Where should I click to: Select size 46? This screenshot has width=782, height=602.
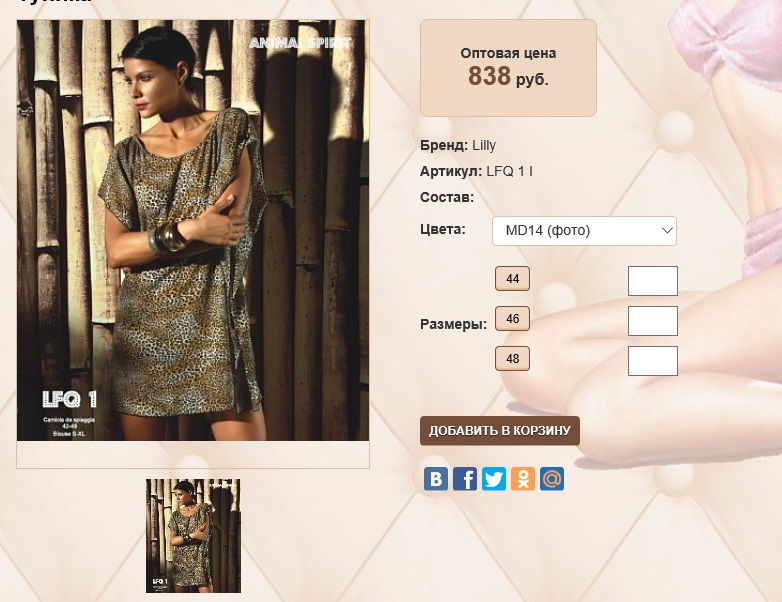512,319
